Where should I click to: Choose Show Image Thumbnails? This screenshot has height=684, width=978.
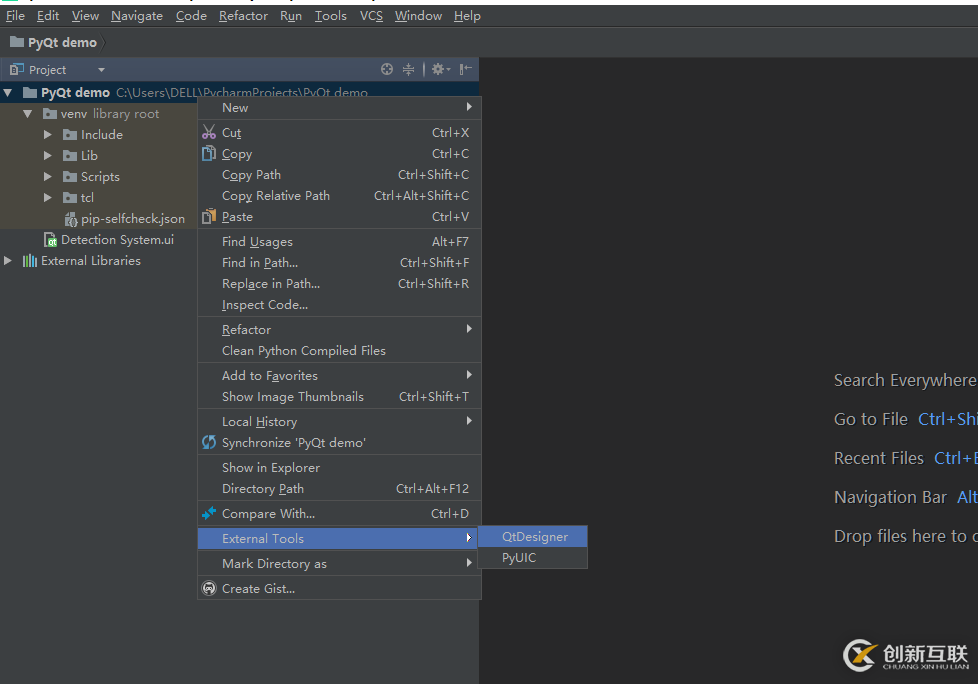(x=339, y=397)
